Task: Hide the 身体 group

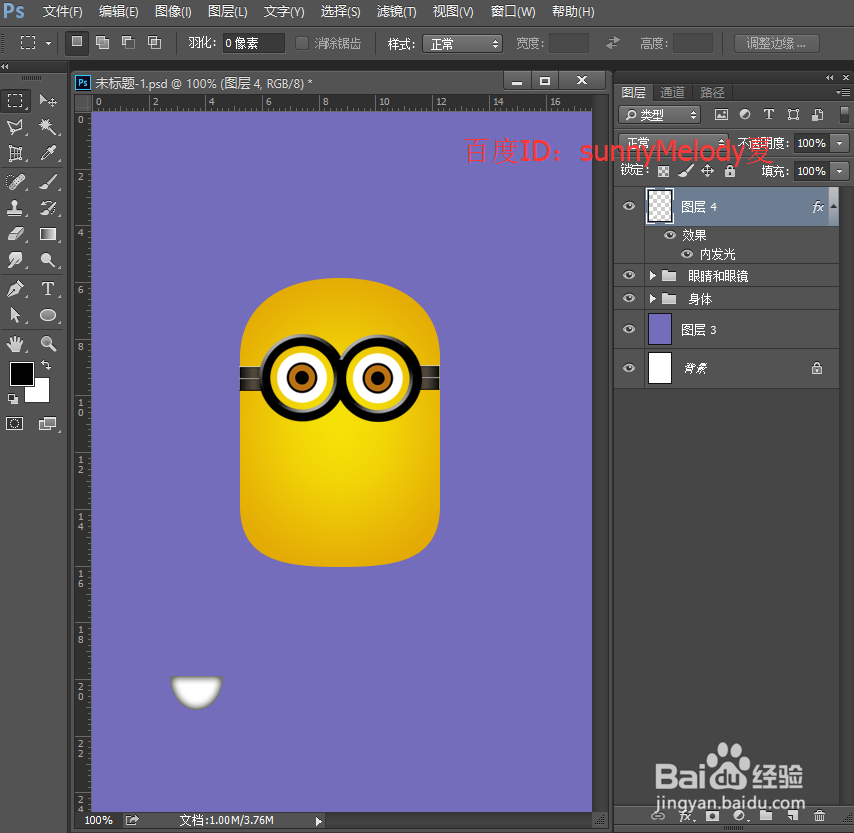Action: pos(629,298)
